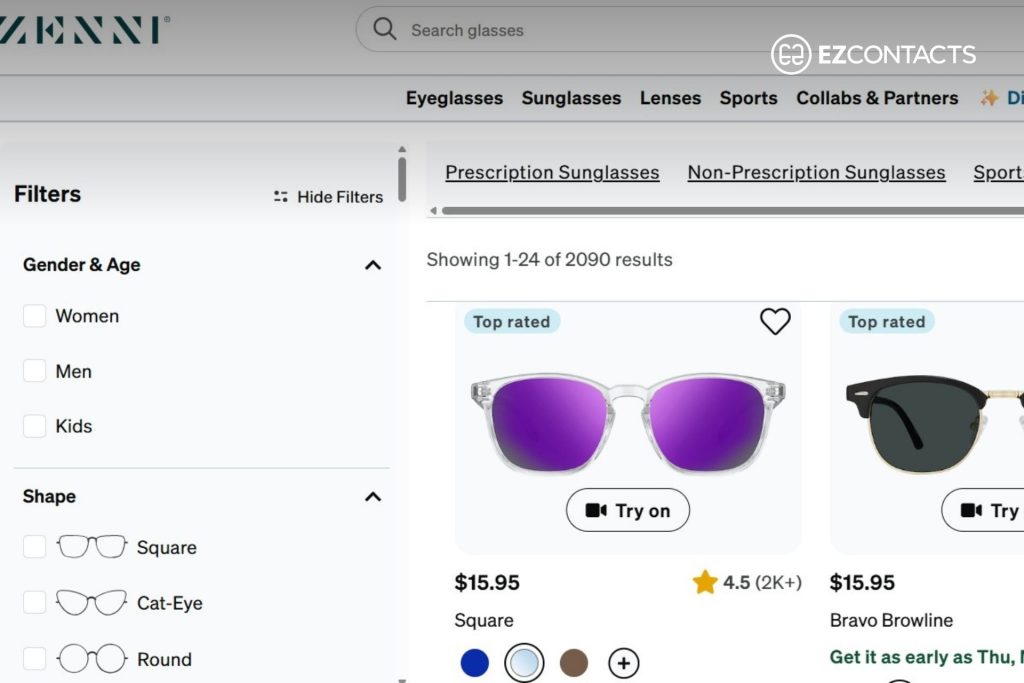Viewport: 1024px width, 683px height.
Task: Go to Prescription Sunglasses link
Action: pos(552,172)
